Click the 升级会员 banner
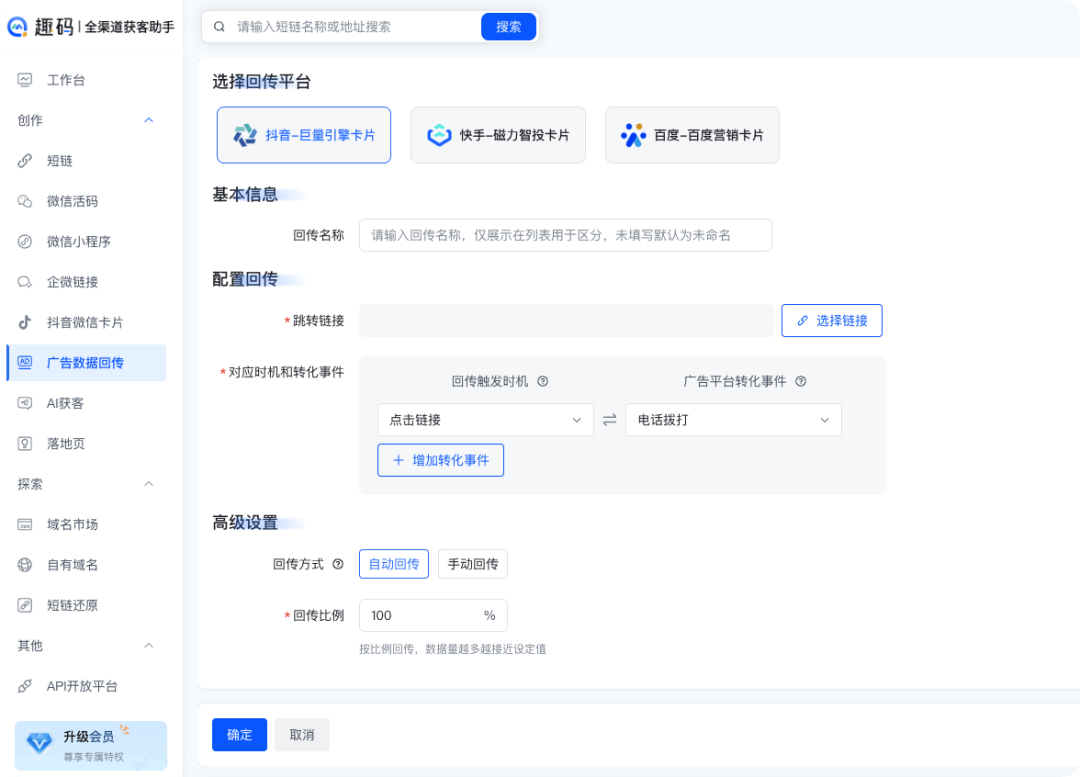This screenshot has width=1080, height=777. pyautogui.click(x=91, y=745)
